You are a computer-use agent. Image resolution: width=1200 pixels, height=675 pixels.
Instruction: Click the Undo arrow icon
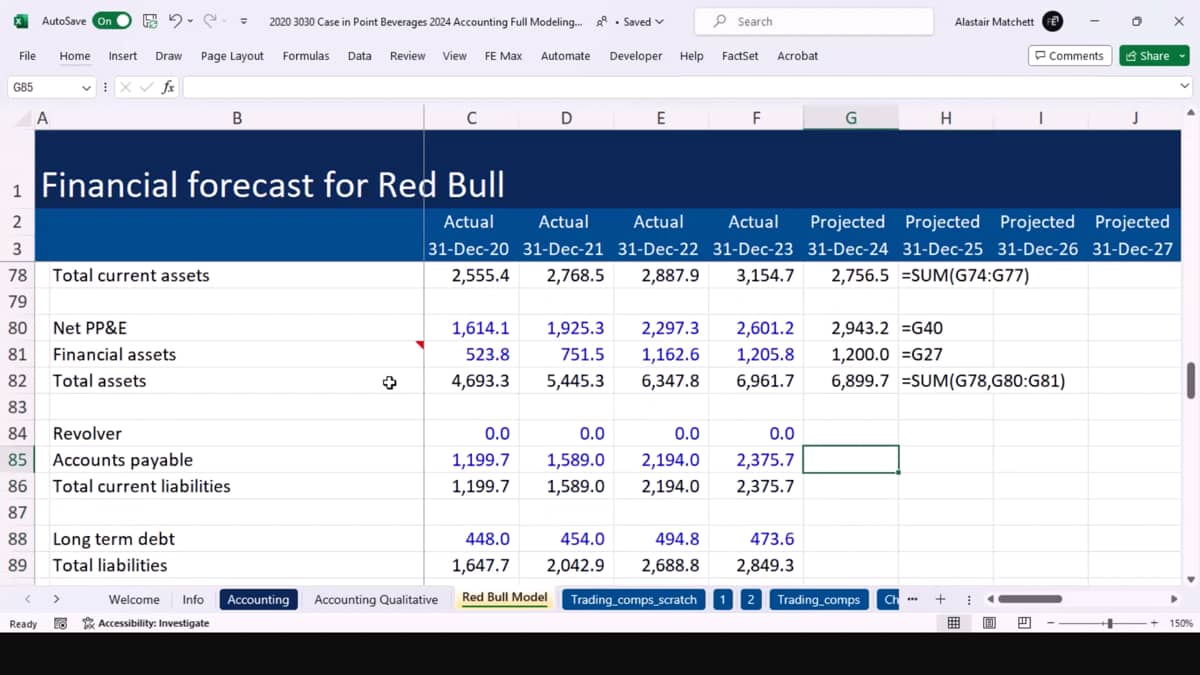coord(175,21)
